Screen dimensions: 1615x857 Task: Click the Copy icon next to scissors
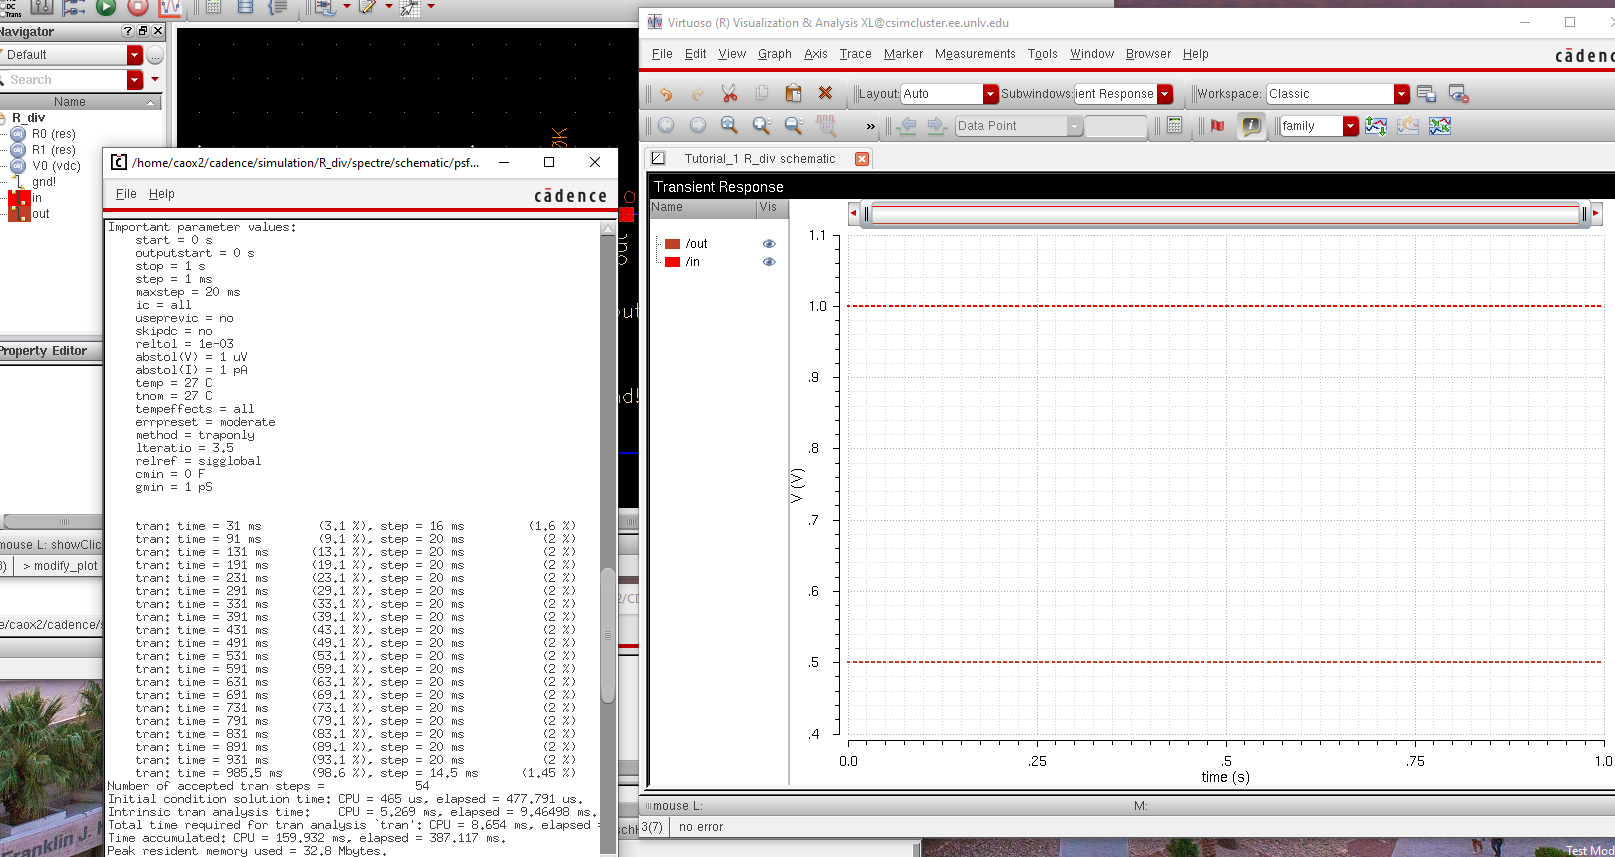[762, 94]
